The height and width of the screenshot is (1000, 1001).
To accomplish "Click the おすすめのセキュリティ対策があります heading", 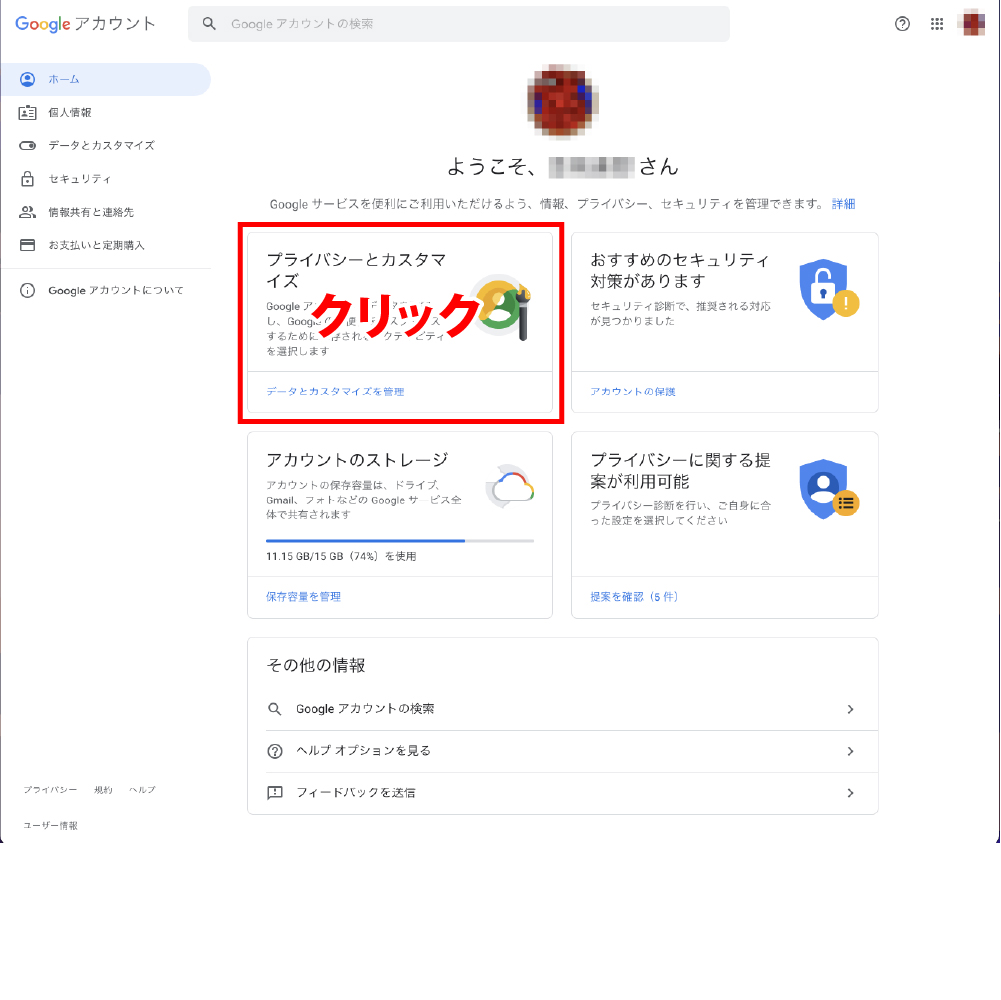I will tap(680, 270).
